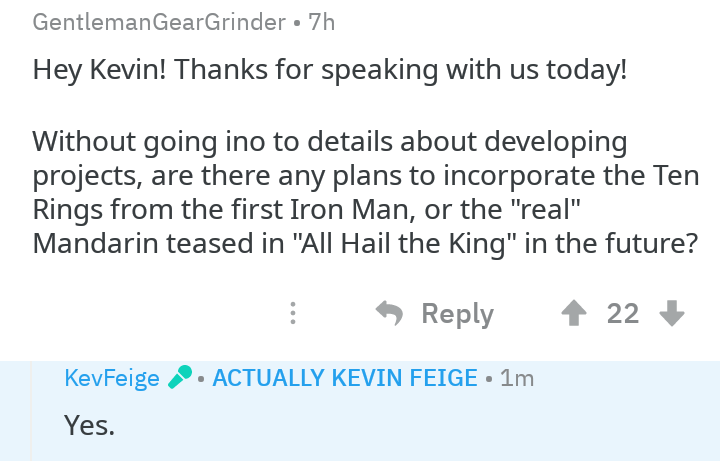The image size is (720, 461).
Task: Click the 1m reply timestamp
Action: click(518, 378)
